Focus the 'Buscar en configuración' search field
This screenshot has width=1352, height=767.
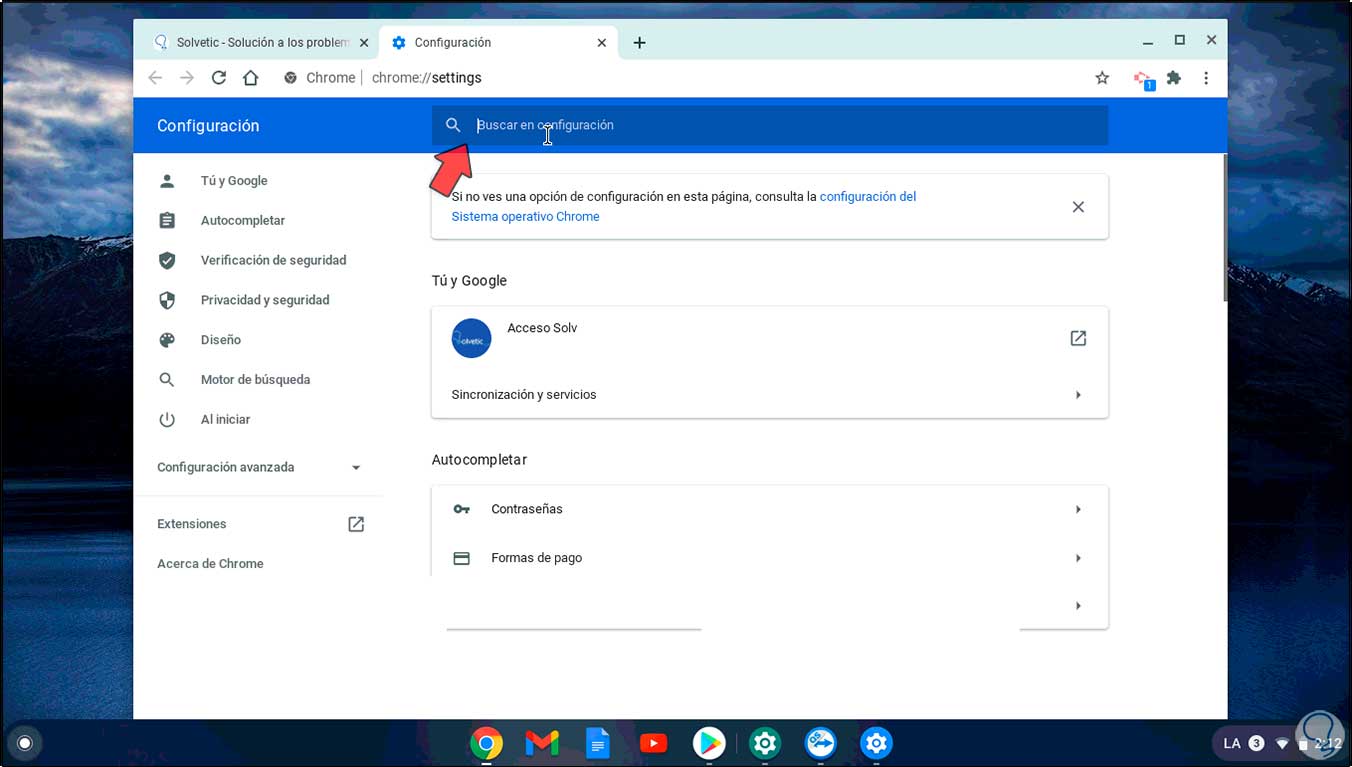tap(770, 125)
